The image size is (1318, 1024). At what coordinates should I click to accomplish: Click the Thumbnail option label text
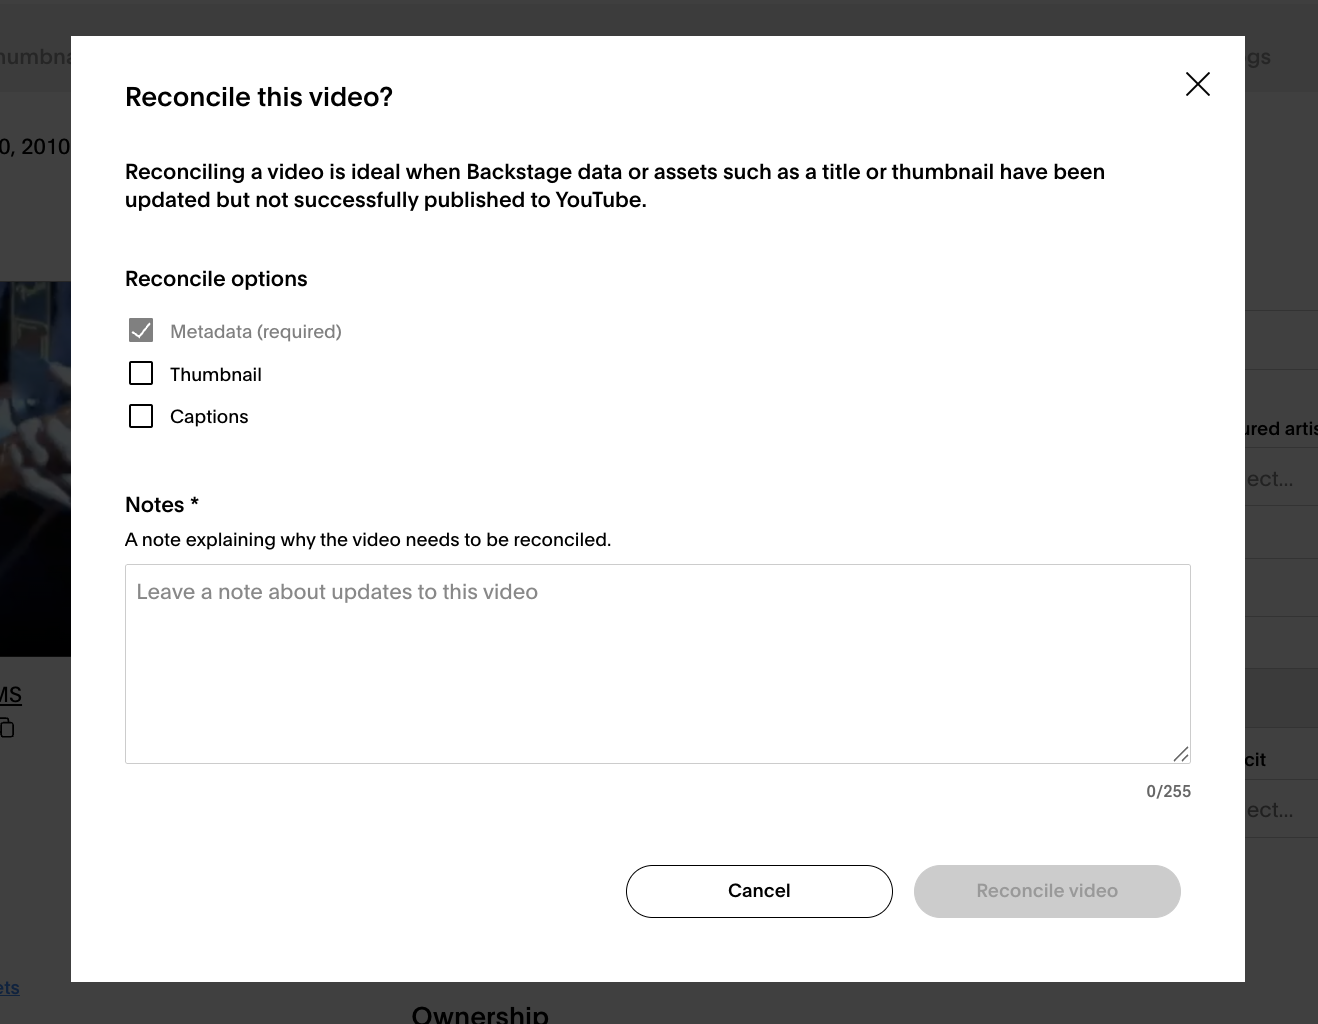coord(216,374)
